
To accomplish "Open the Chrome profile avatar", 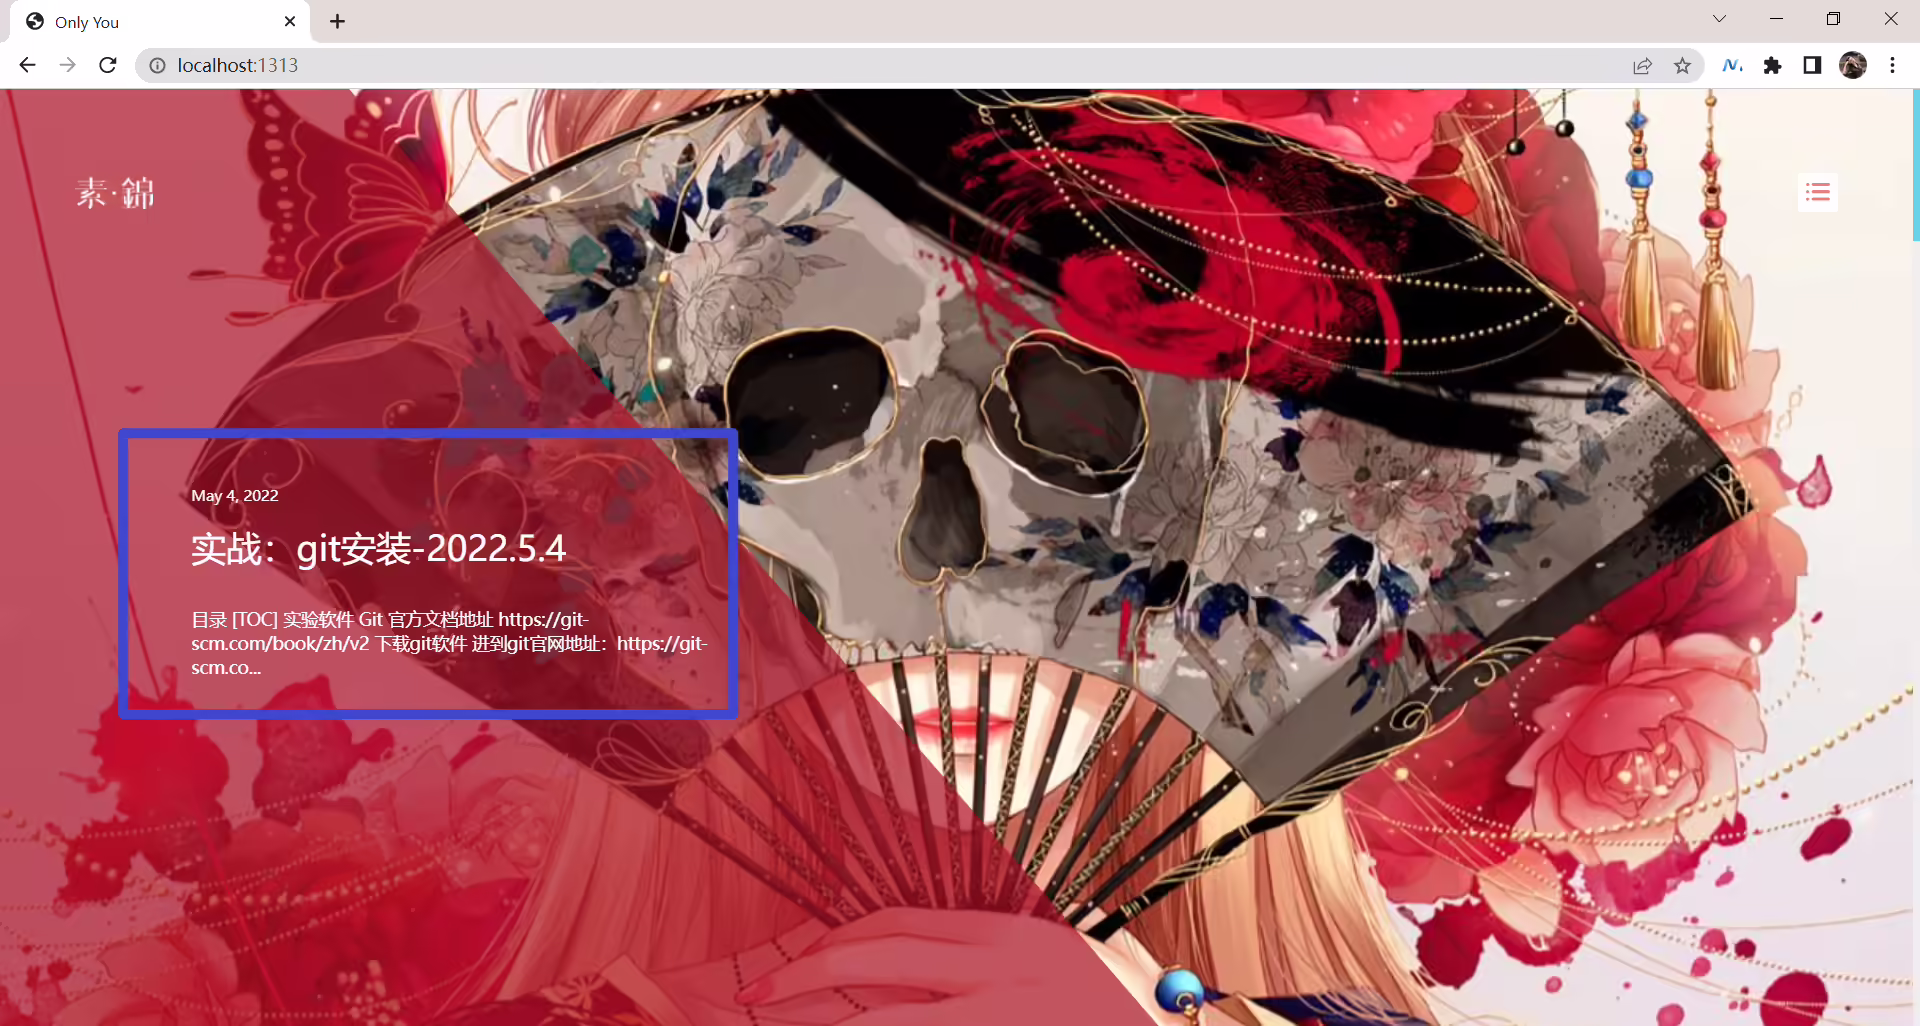I will pos(1853,65).
